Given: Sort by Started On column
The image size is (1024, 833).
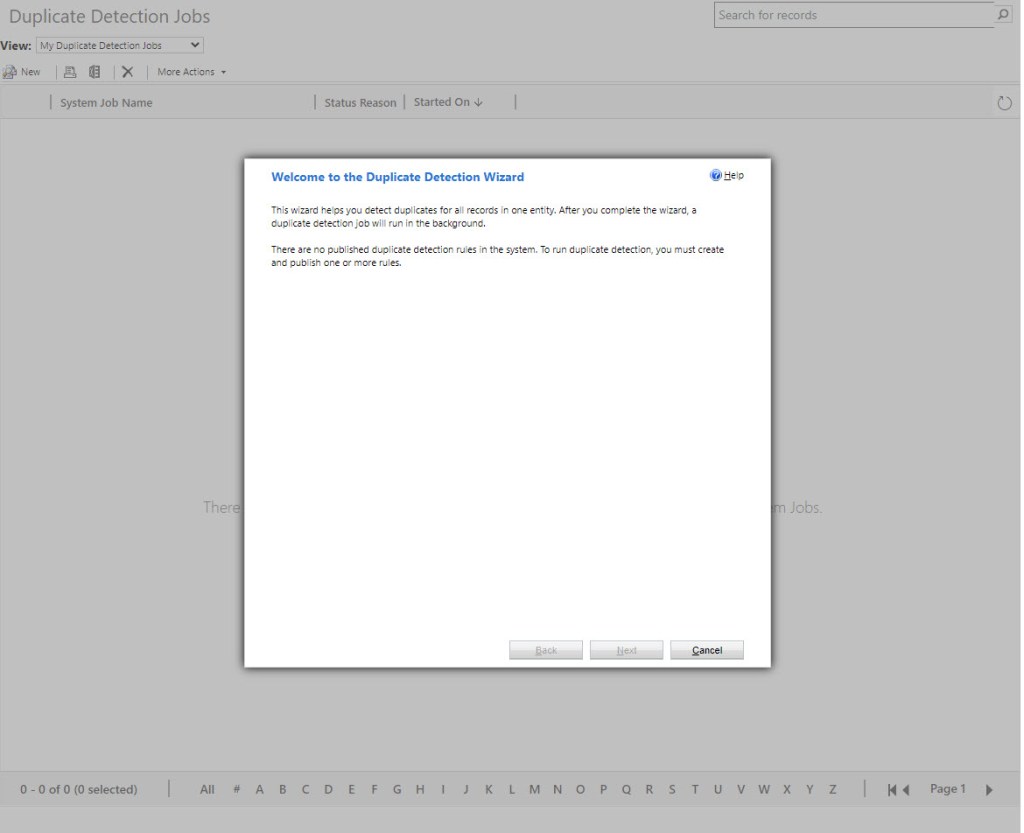Looking at the screenshot, I should pos(447,102).
